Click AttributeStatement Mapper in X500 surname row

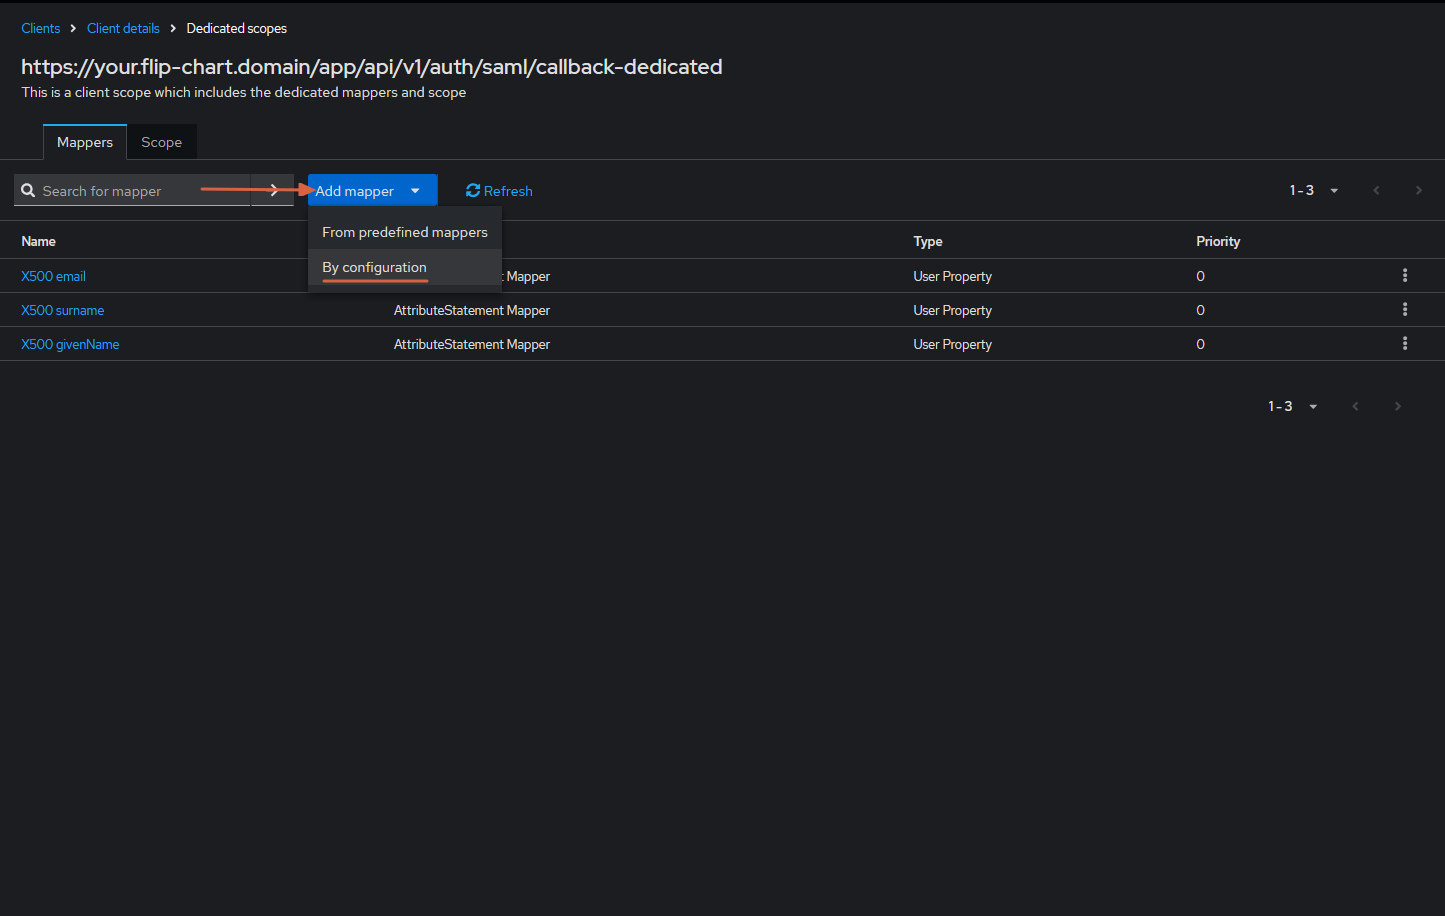point(472,310)
